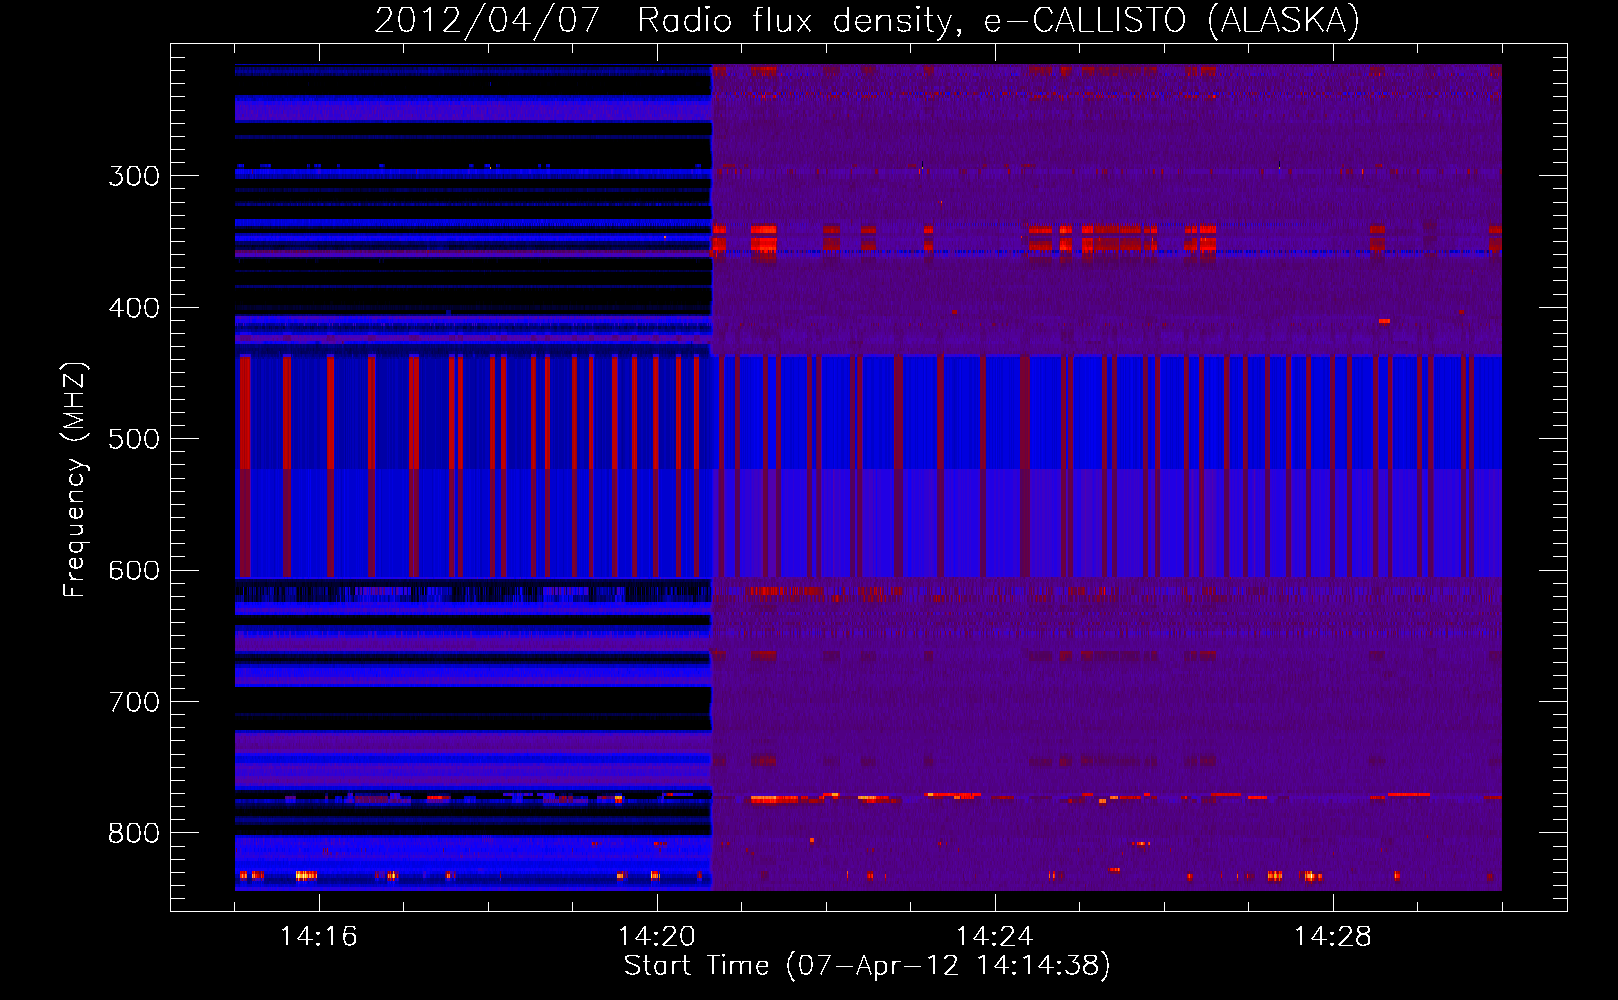This screenshot has height=1000, width=1618.
Task: Select the 700 frequency tick label
Action: [134, 702]
